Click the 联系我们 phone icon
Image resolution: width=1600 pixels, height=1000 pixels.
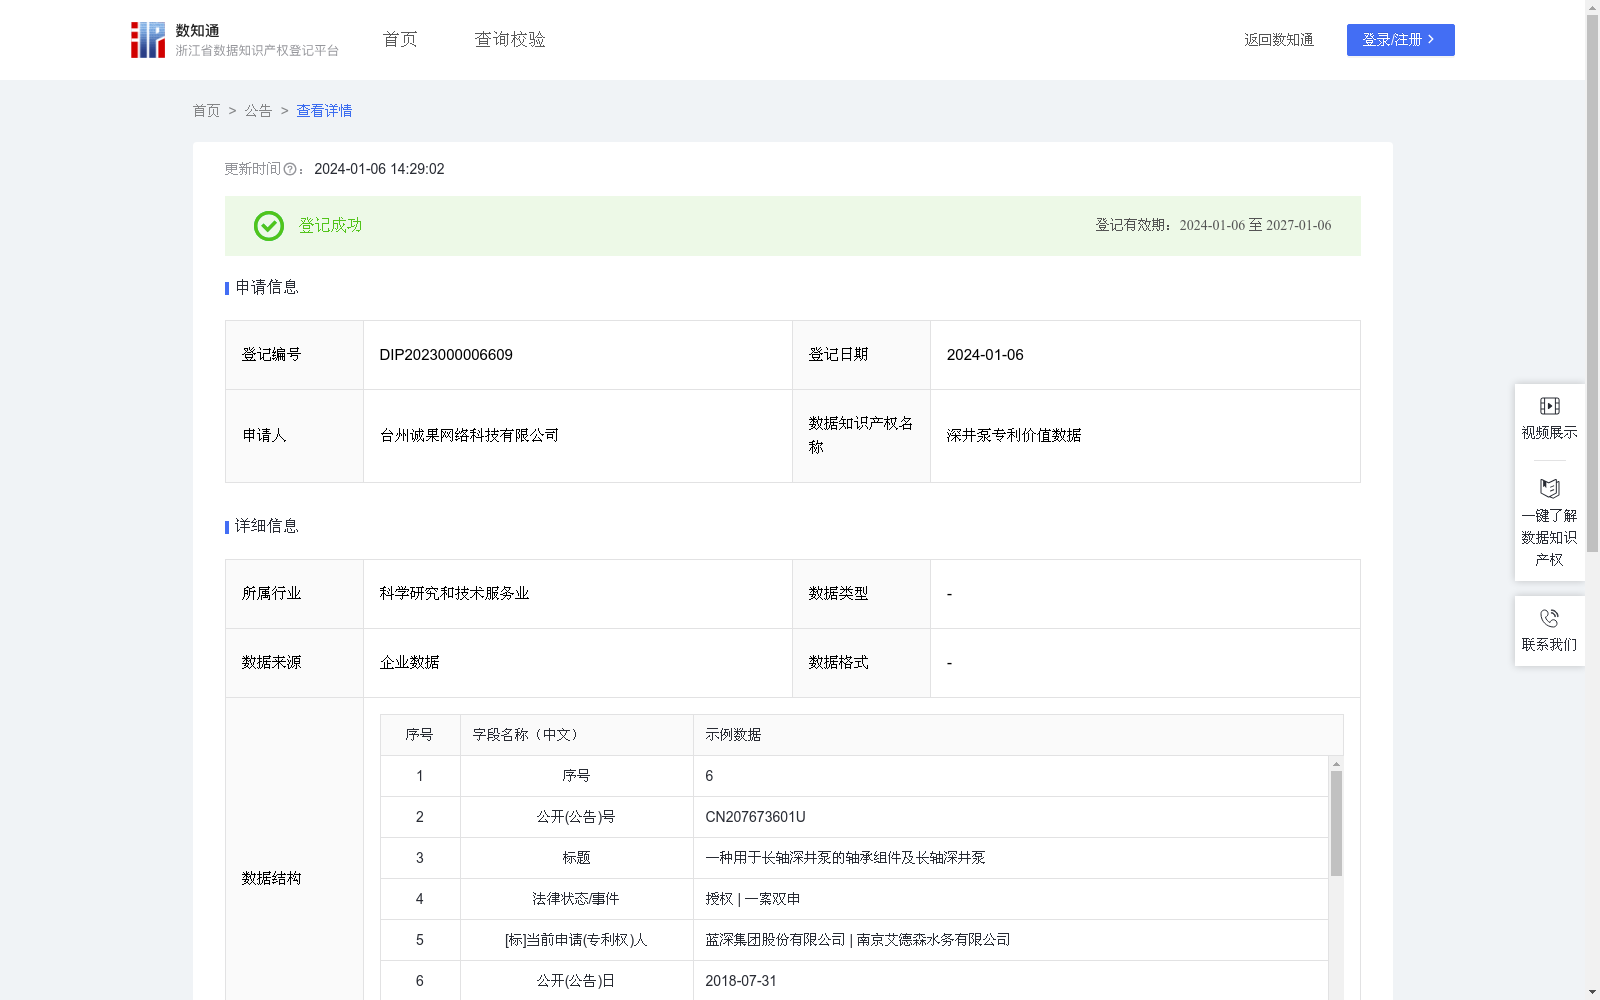1549,618
